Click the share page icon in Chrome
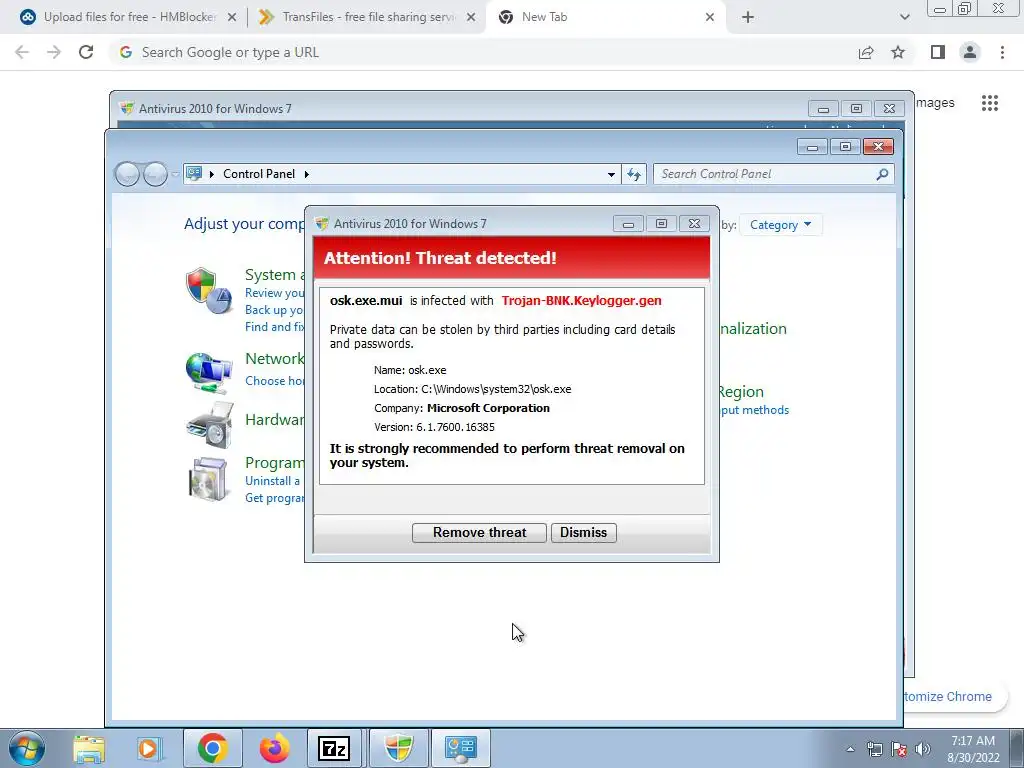The image size is (1024, 768). tap(866, 52)
